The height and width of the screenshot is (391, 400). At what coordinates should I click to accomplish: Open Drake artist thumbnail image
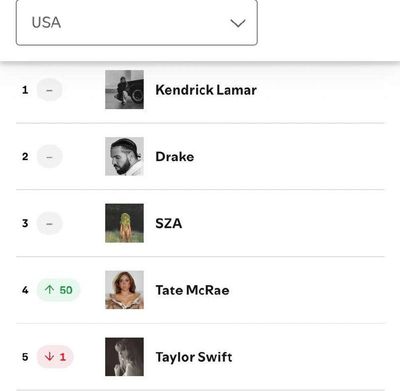(124, 156)
